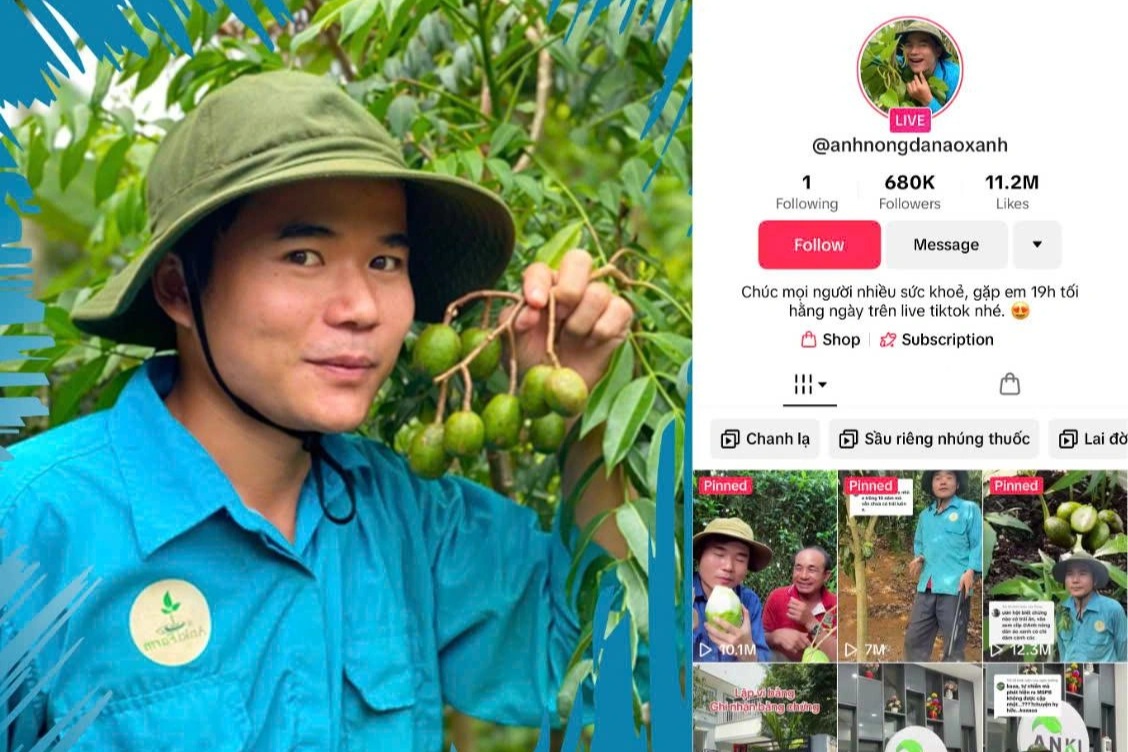Open the Sầu riêng nhúng thuốc playlist
This screenshot has width=1128, height=752.
click(x=934, y=439)
